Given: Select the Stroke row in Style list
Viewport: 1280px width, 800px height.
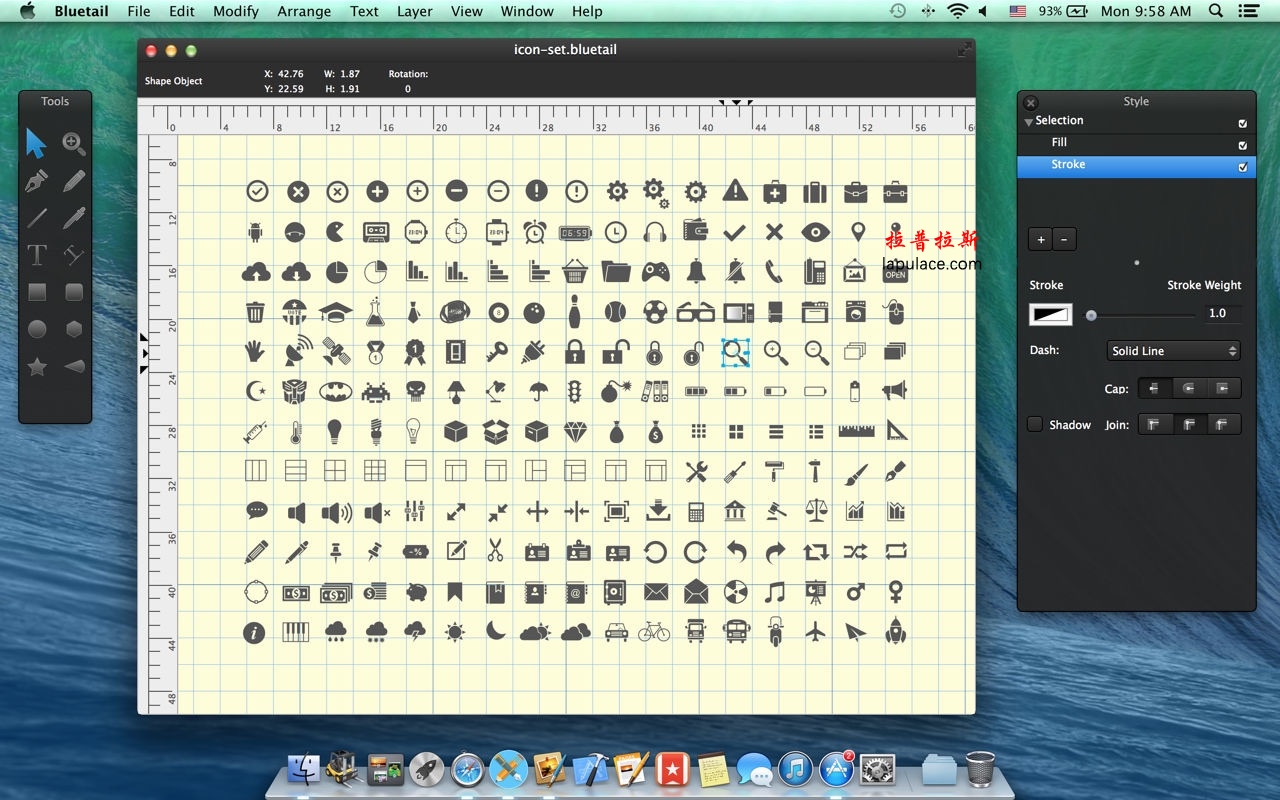Looking at the screenshot, I should tap(1136, 167).
